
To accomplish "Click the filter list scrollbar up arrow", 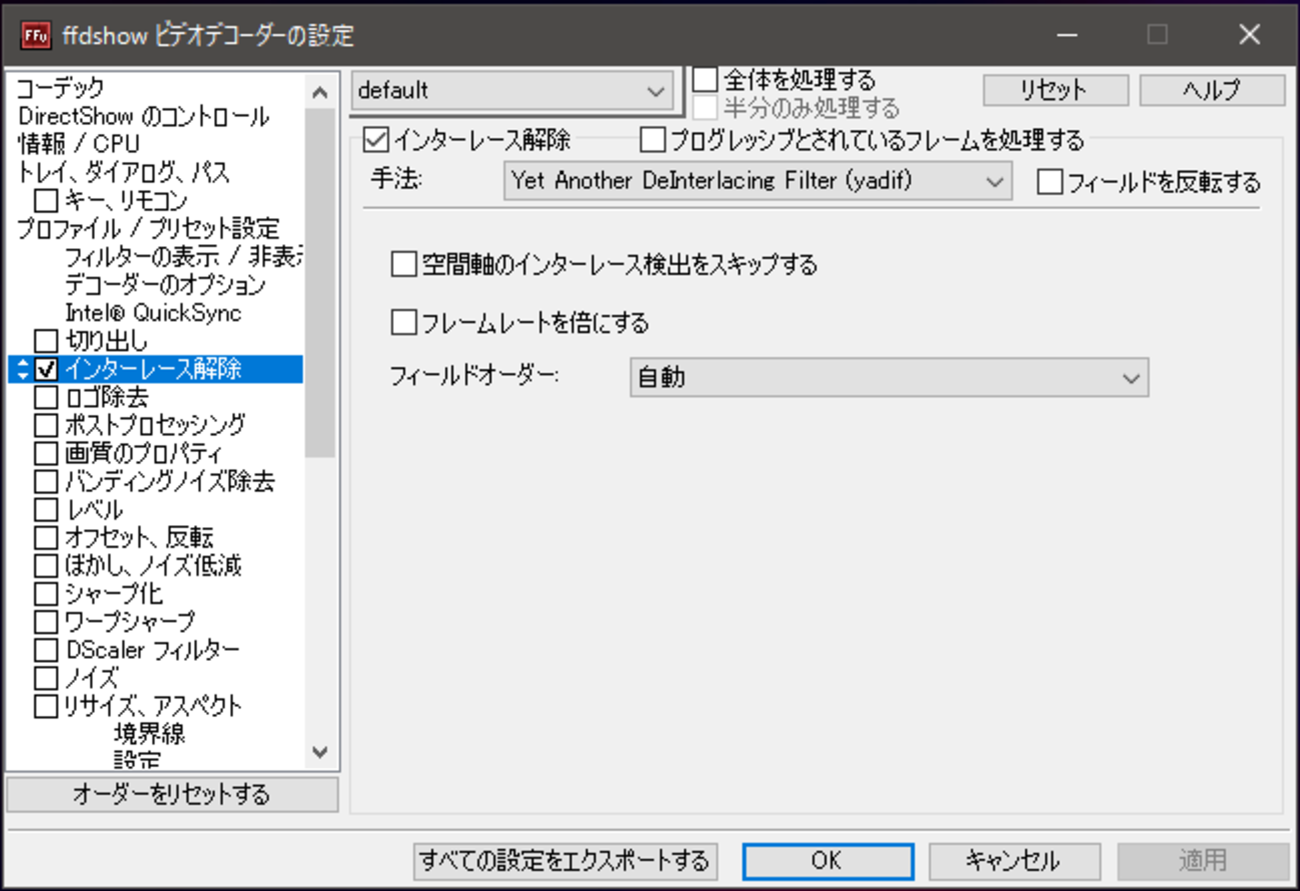I will (320, 92).
